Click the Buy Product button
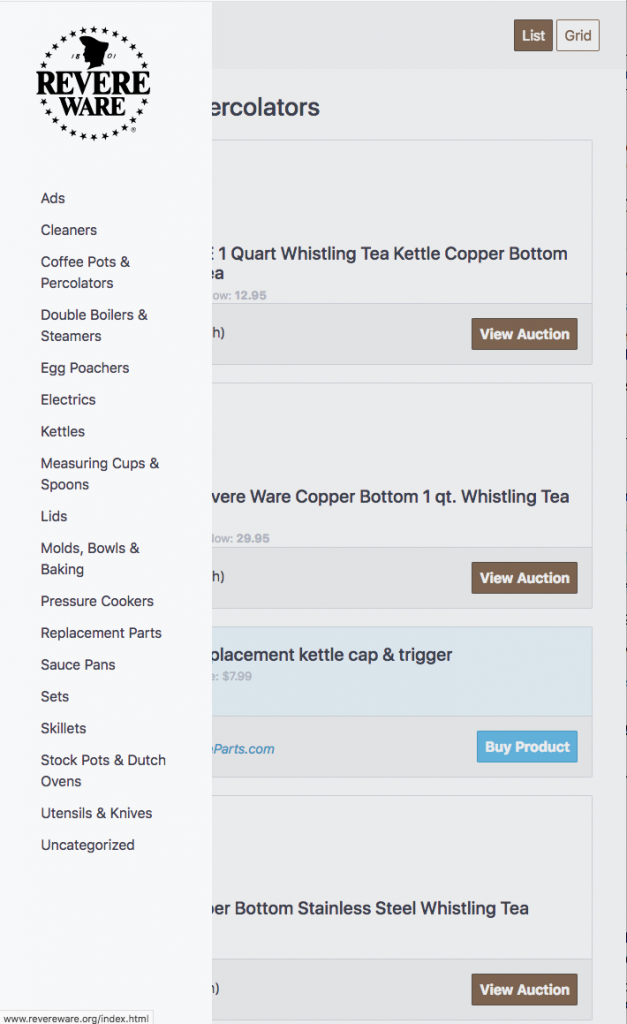 coord(527,746)
